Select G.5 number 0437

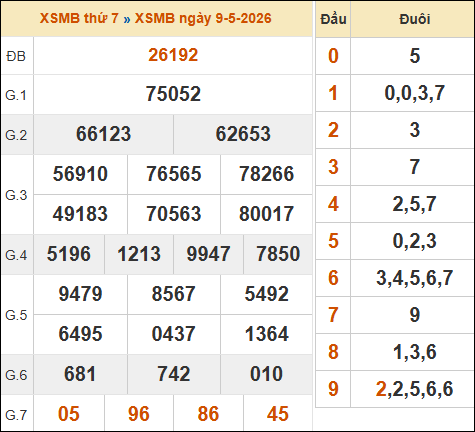173,334
